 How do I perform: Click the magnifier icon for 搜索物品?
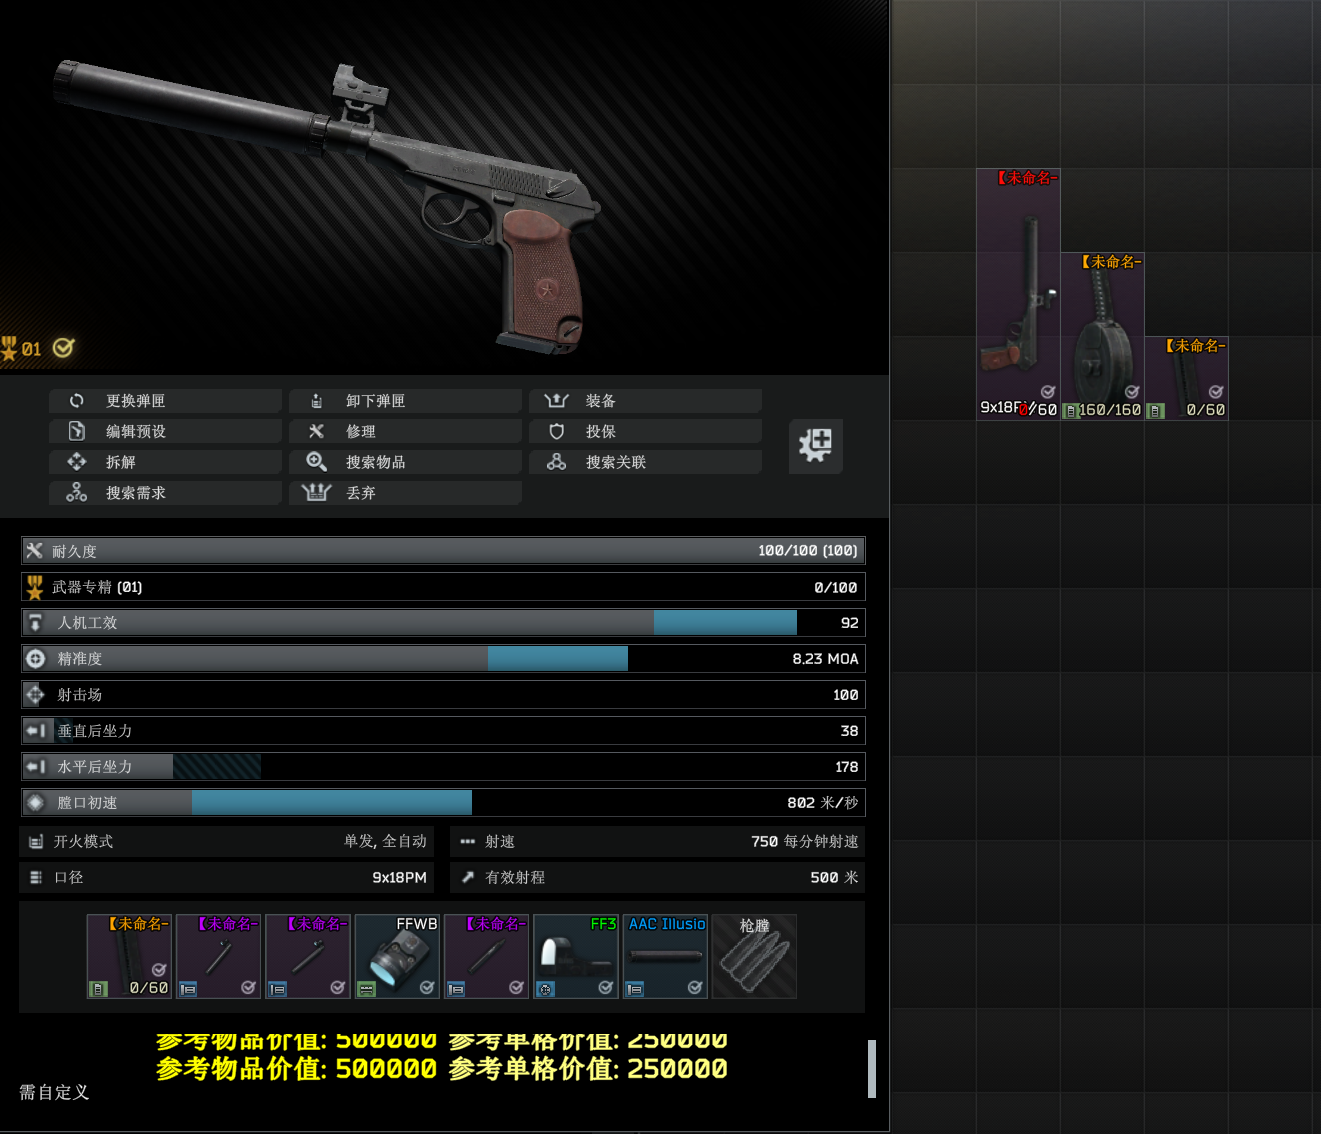click(316, 462)
